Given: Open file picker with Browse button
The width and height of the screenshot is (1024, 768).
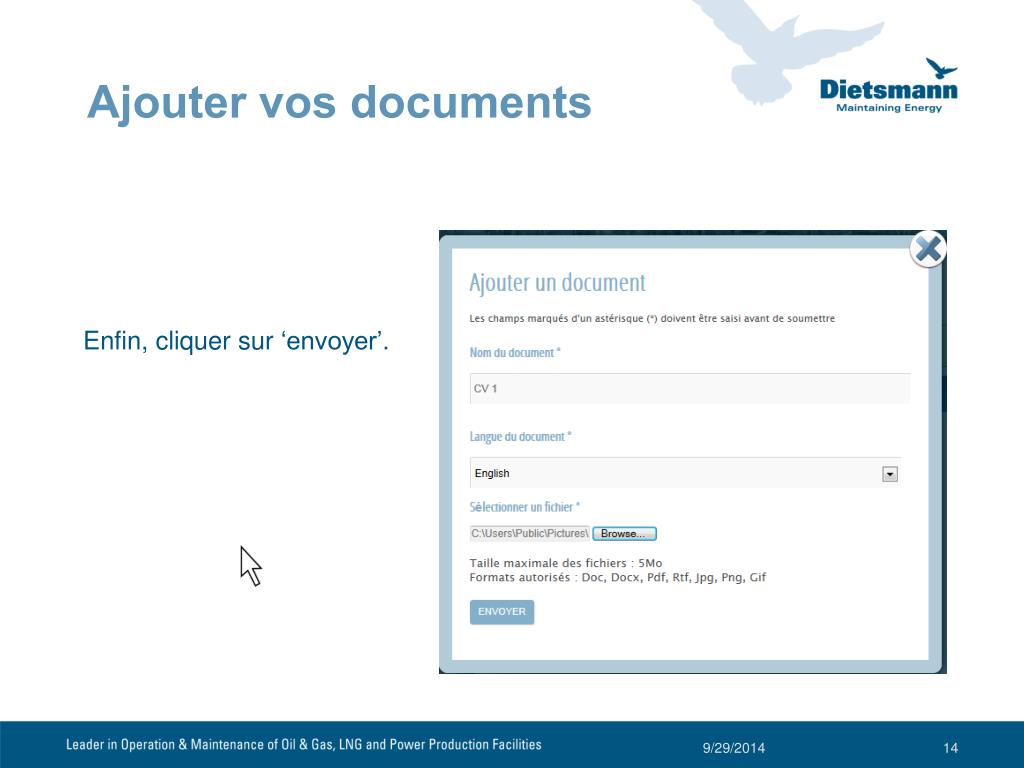Looking at the screenshot, I should (x=624, y=534).
